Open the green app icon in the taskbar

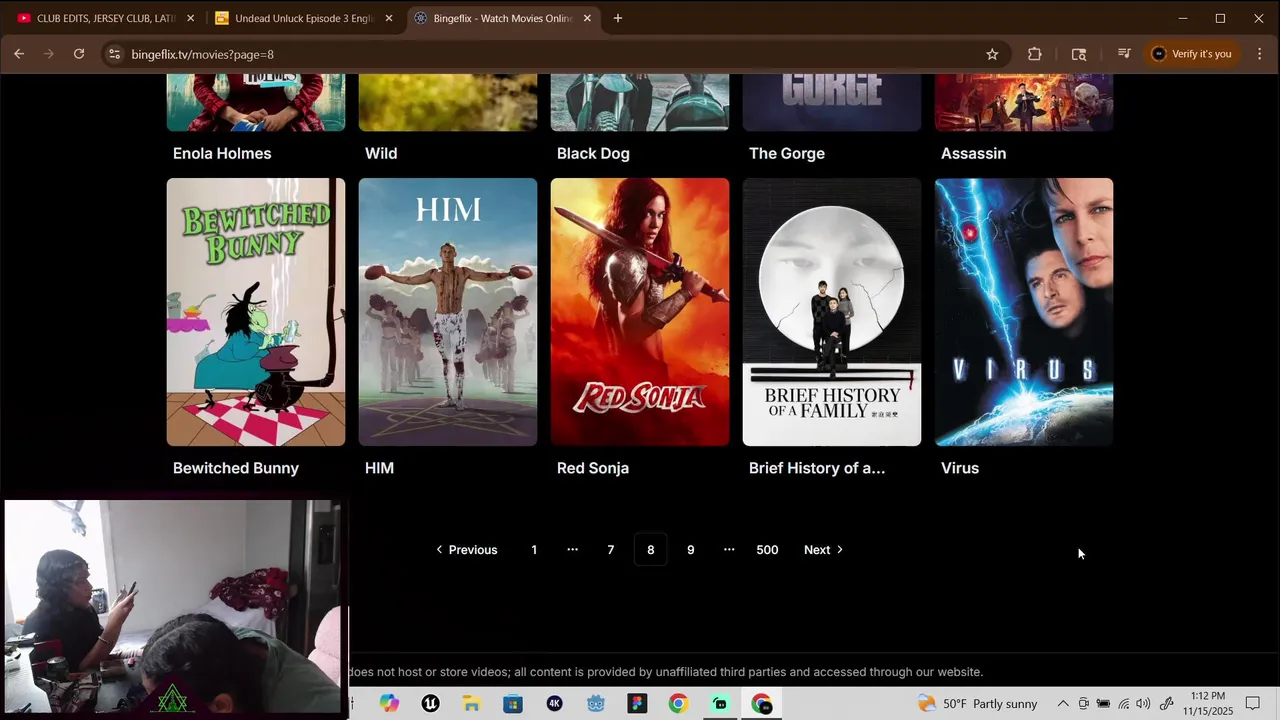pyautogui.click(x=720, y=704)
